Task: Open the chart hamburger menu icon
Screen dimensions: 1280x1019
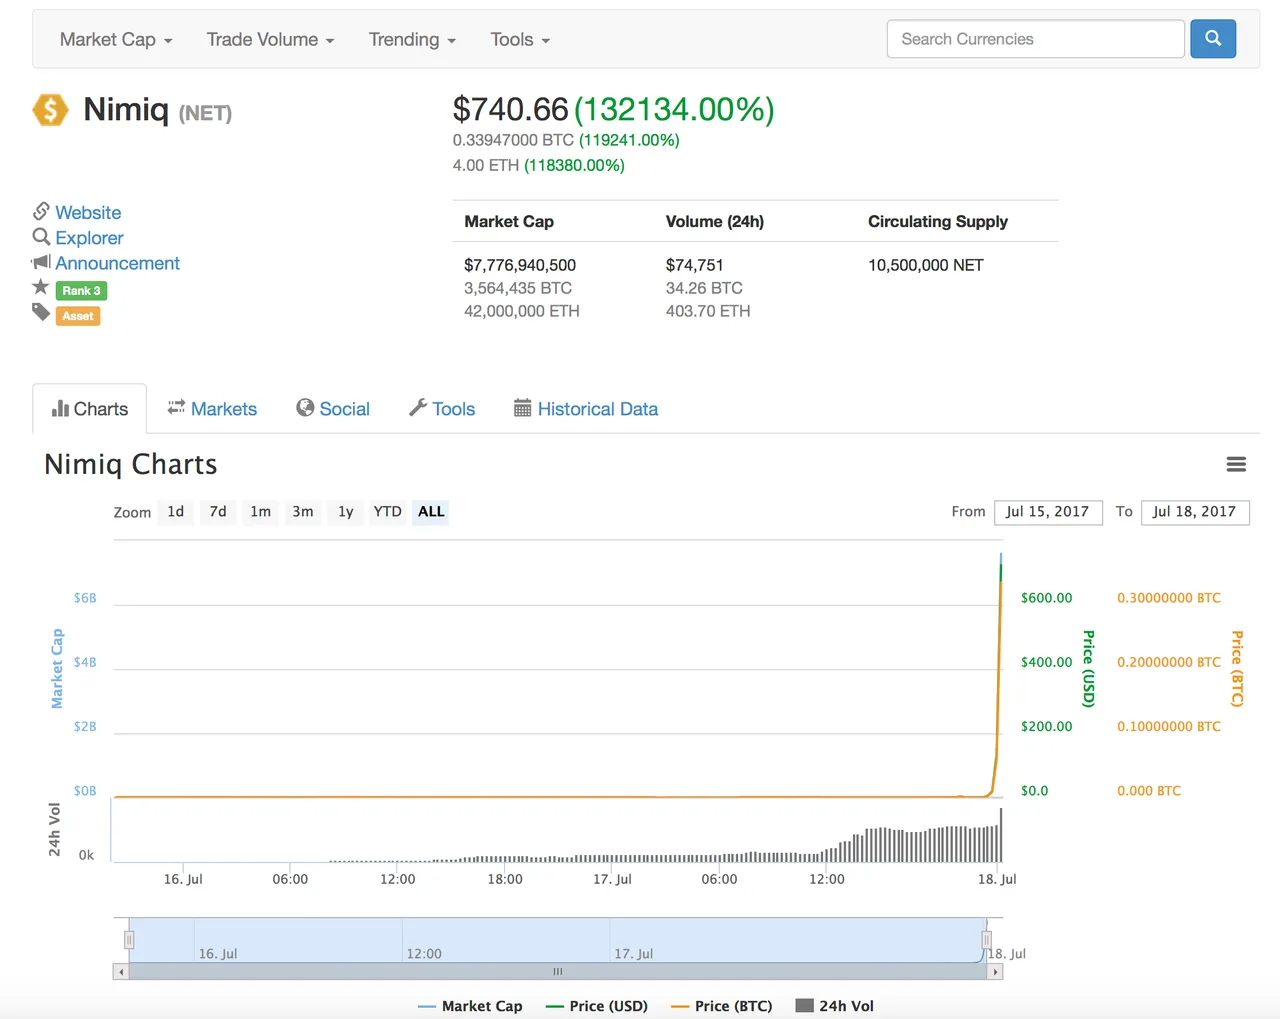Action: pos(1236,464)
